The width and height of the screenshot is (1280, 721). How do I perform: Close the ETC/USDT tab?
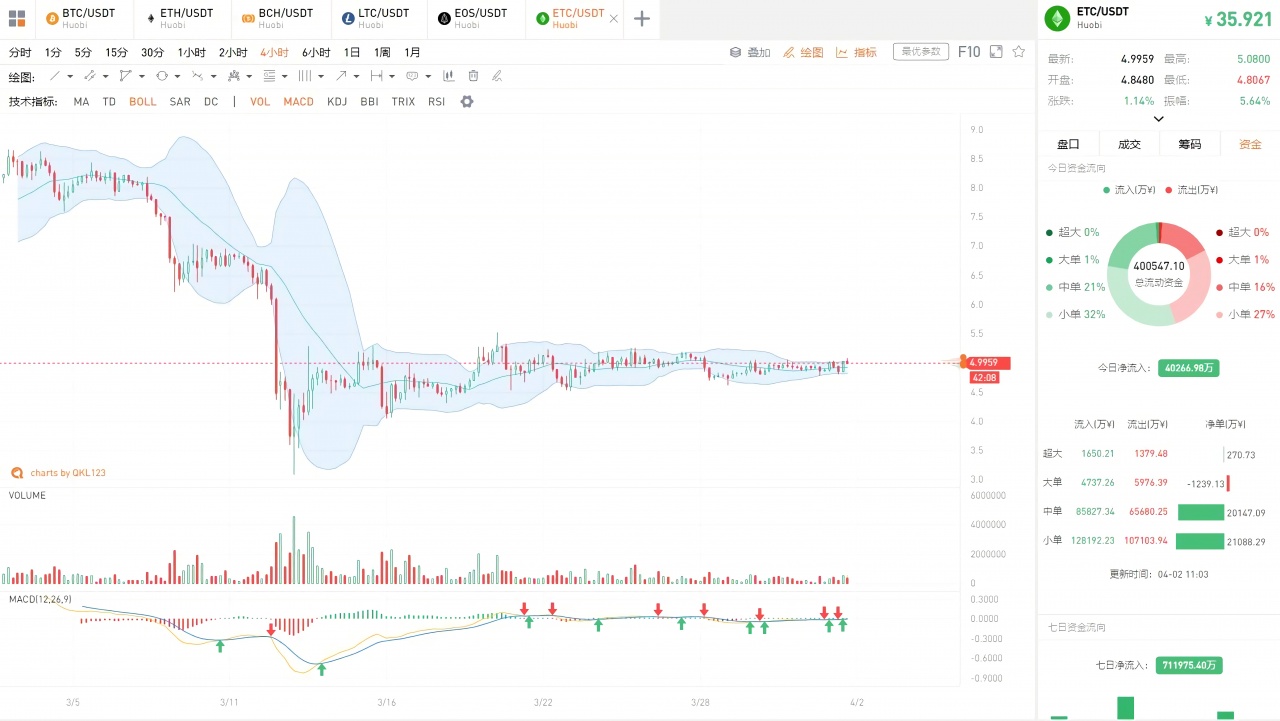click(x=613, y=19)
